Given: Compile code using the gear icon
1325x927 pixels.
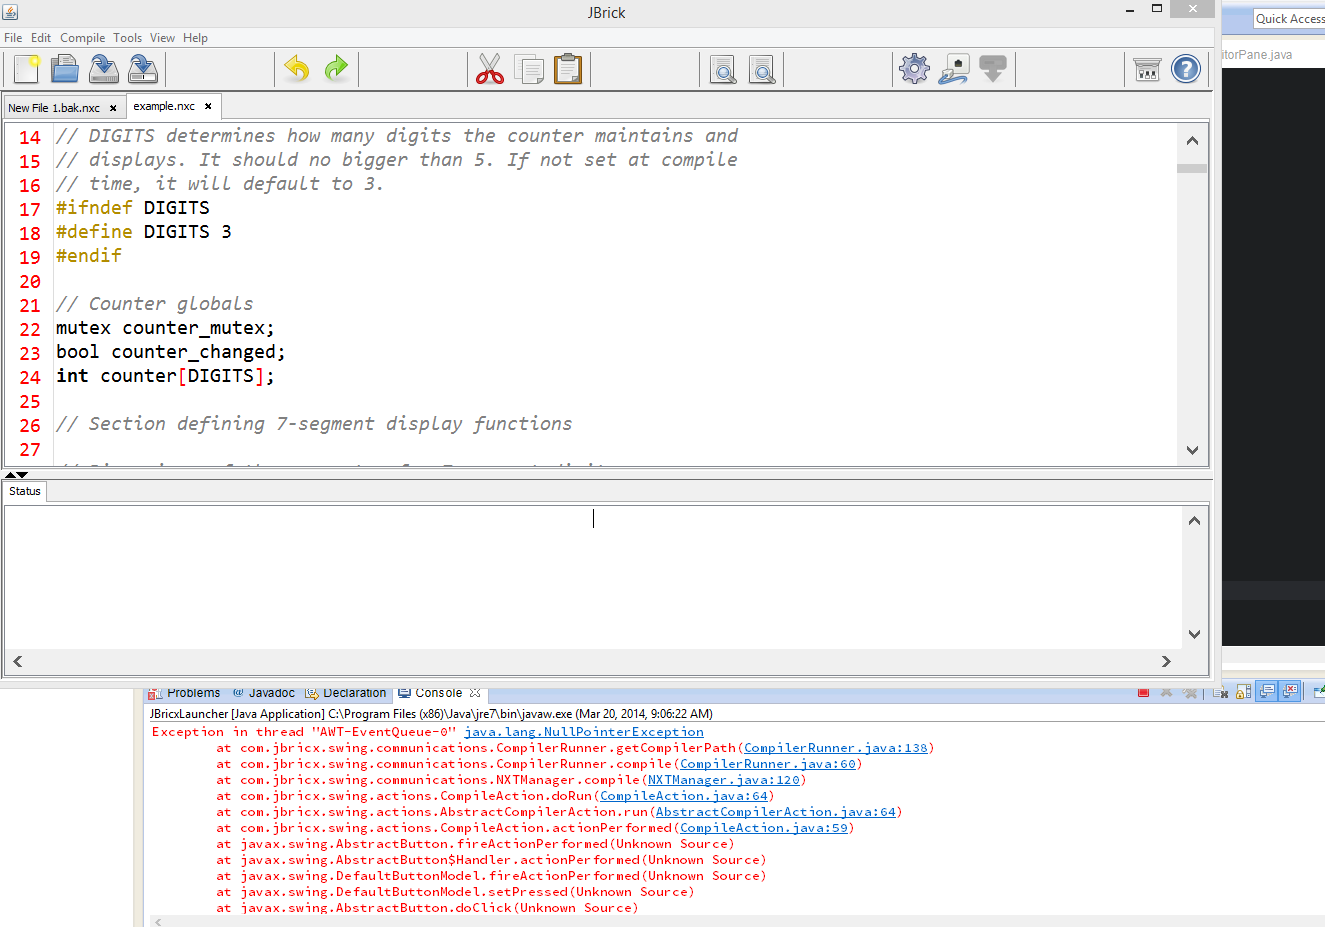Looking at the screenshot, I should point(915,69).
